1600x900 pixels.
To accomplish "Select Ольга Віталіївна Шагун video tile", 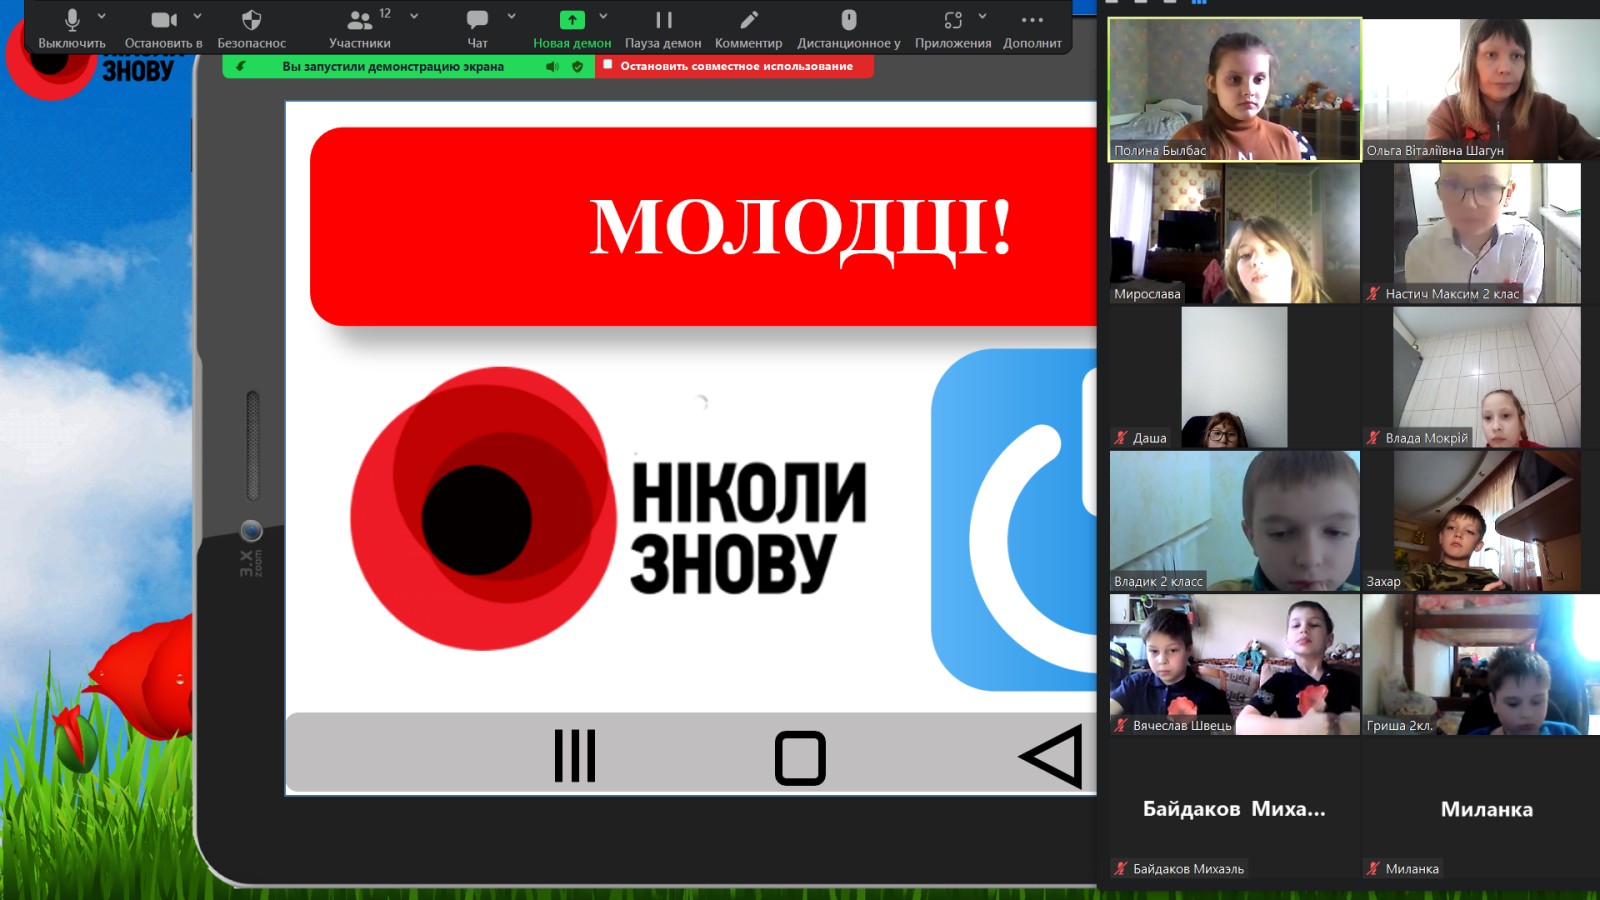I will pos(1481,90).
